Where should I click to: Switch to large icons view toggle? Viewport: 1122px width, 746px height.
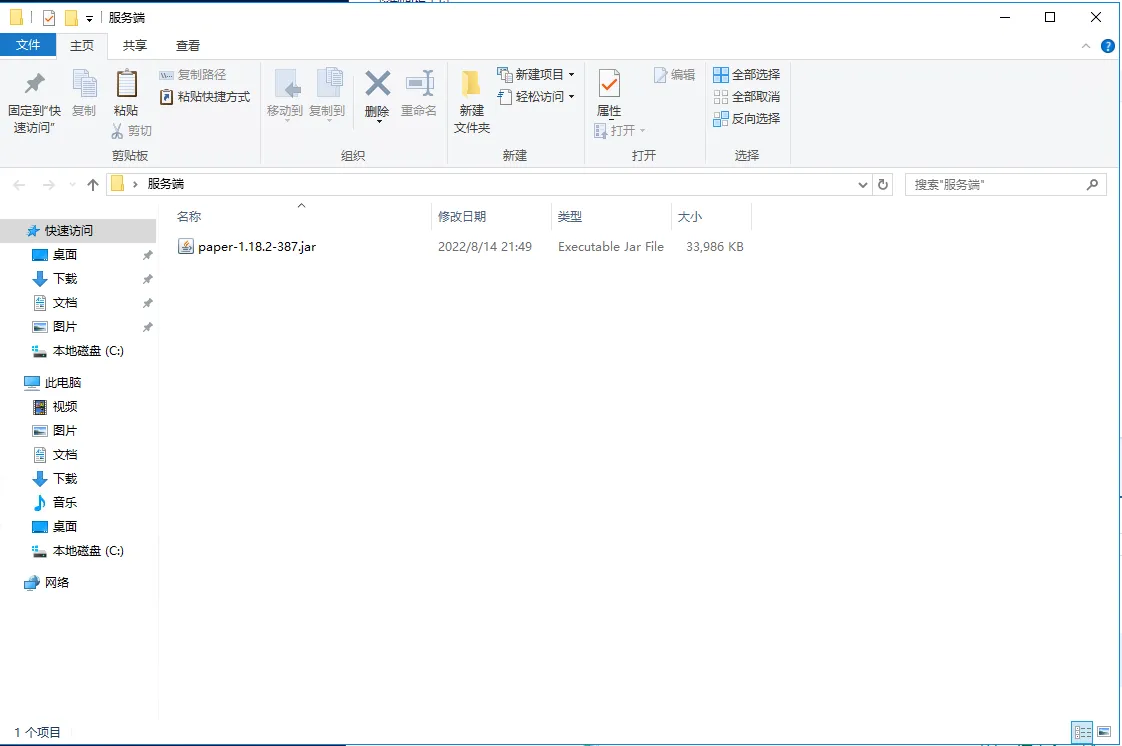point(1104,732)
